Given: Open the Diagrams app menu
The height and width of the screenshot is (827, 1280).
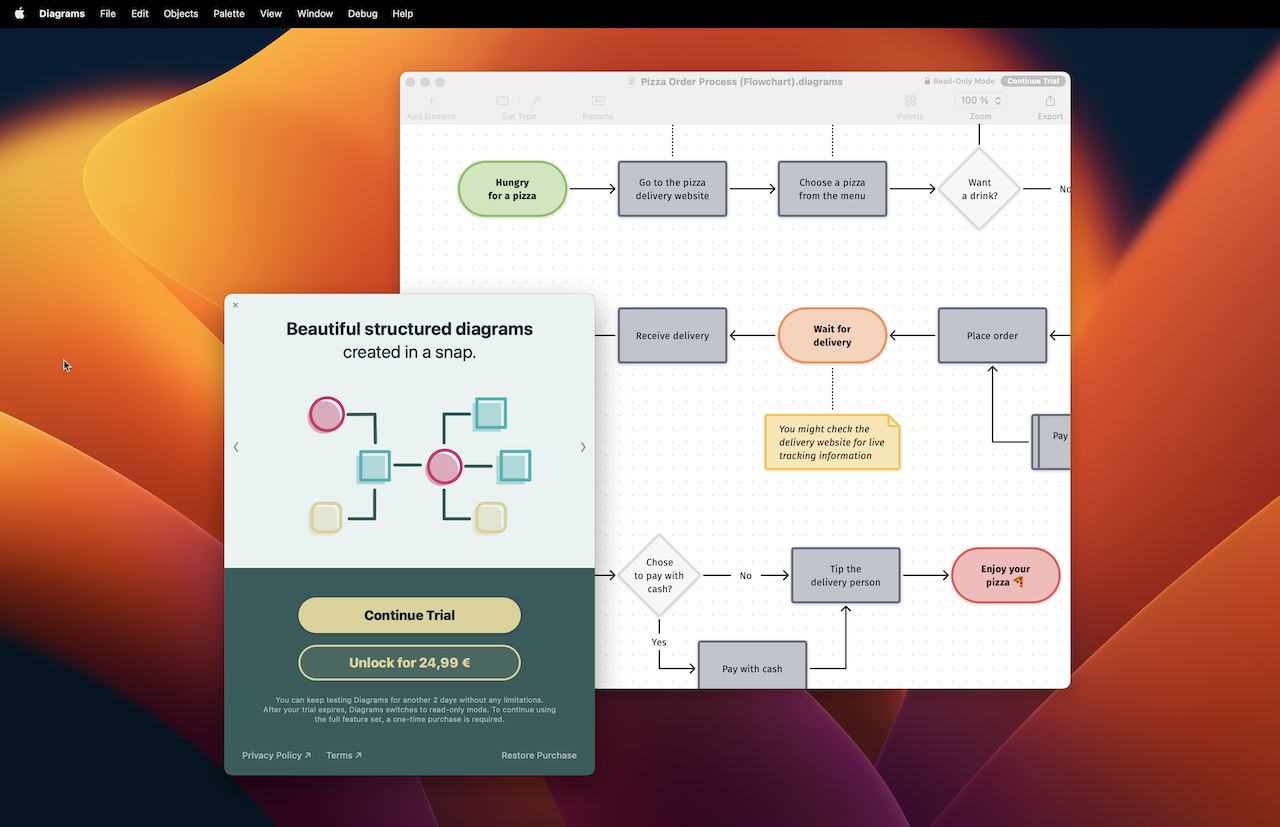Looking at the screenshot, I should point(62,14).
